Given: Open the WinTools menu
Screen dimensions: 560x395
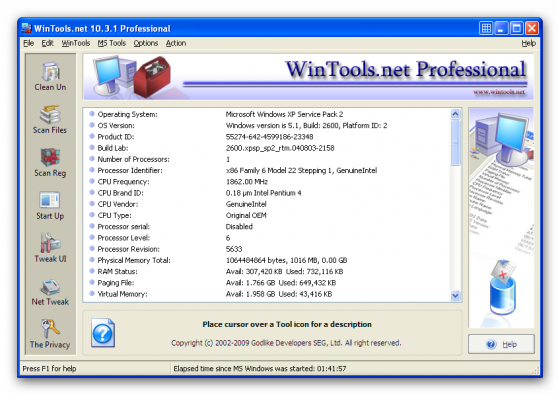Looking at the screenshot, I should [76, 43].
